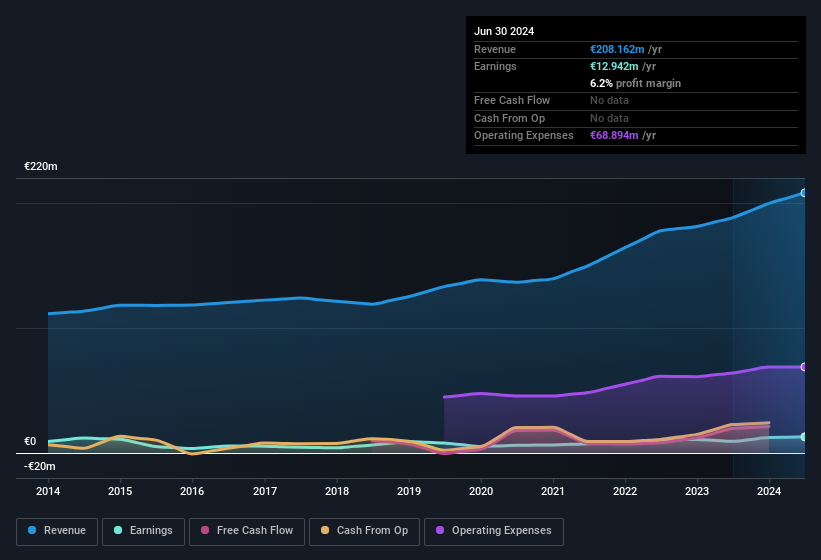Click the orange Cash From Op dot

pyautogui.click(x=325, y=530)
